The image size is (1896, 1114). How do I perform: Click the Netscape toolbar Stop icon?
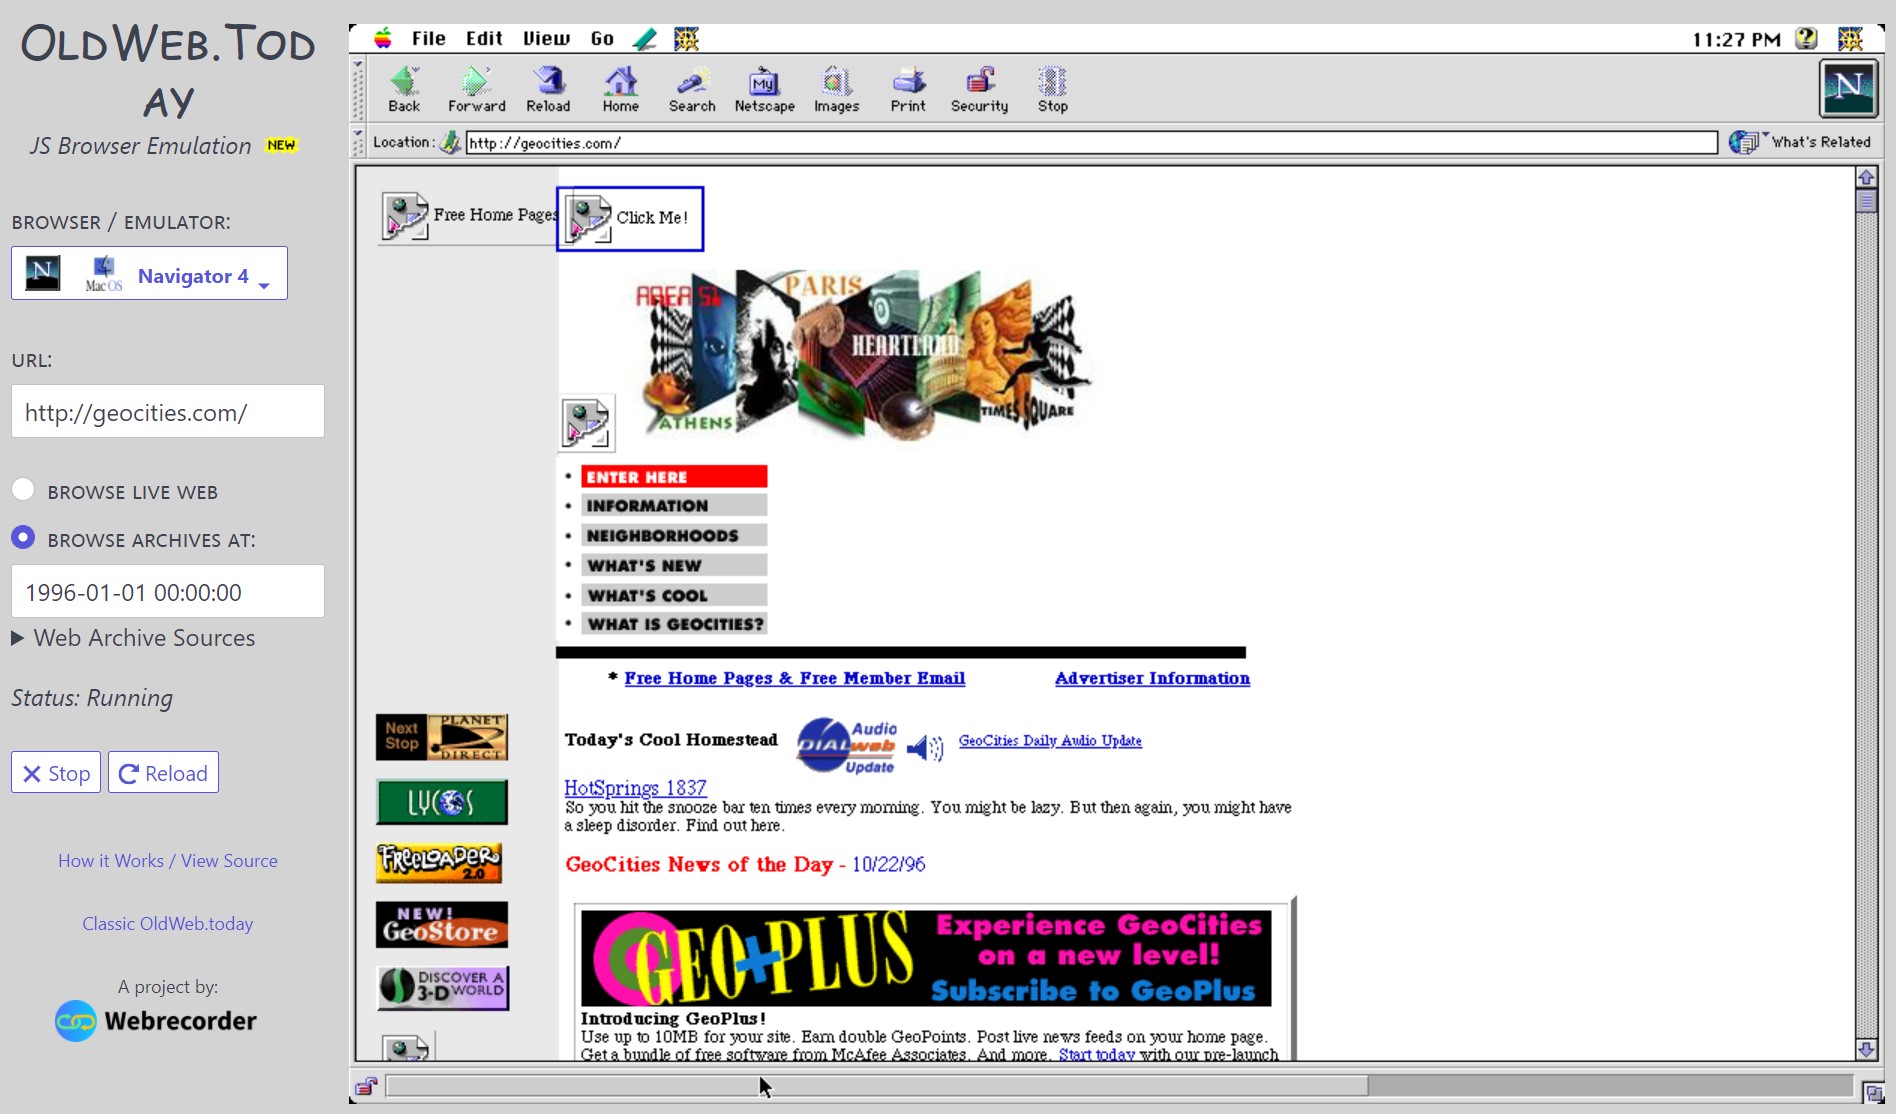[x=1052, y=90]
